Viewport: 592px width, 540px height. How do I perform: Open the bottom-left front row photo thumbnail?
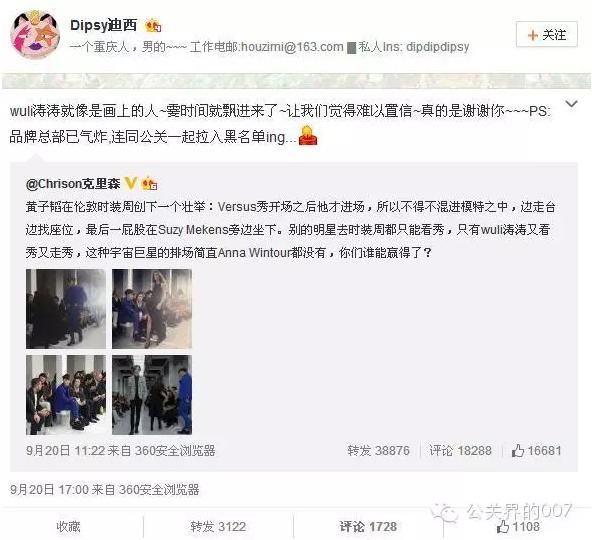tap(66, 395)
